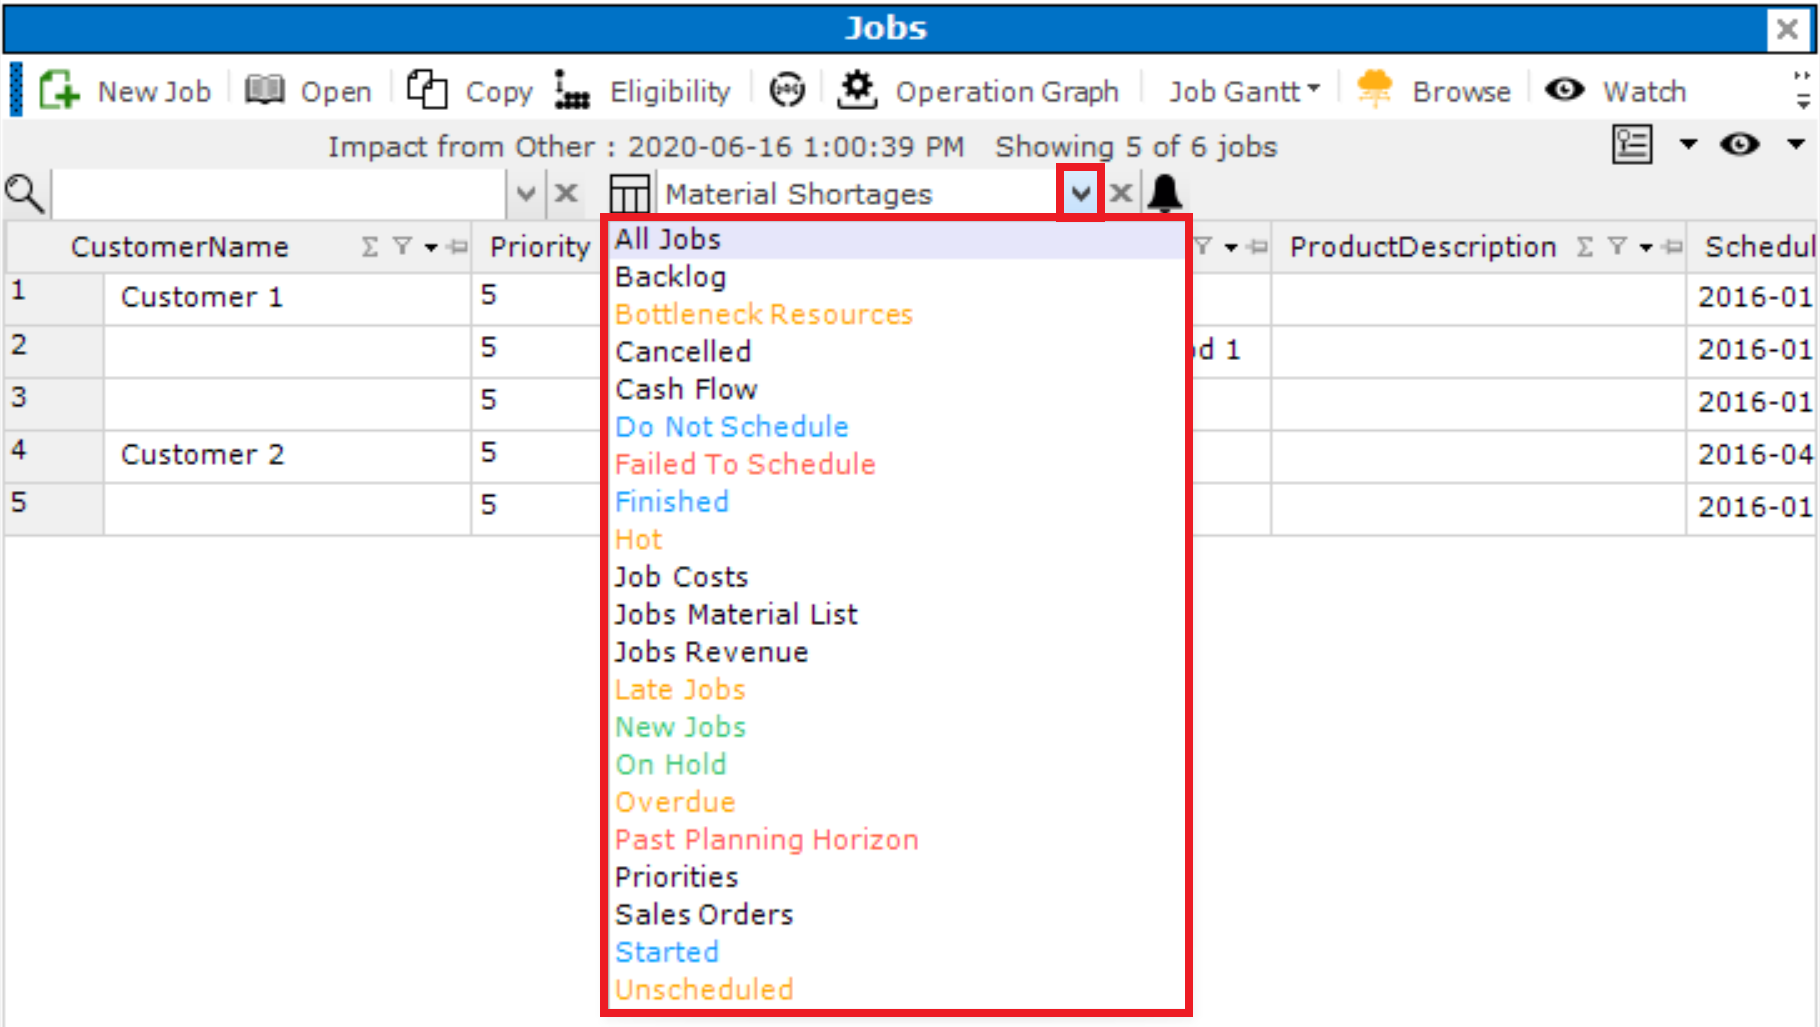Screen dimensions: 1820x1027
Task: Click the search text input field
Action: point(279,194)
